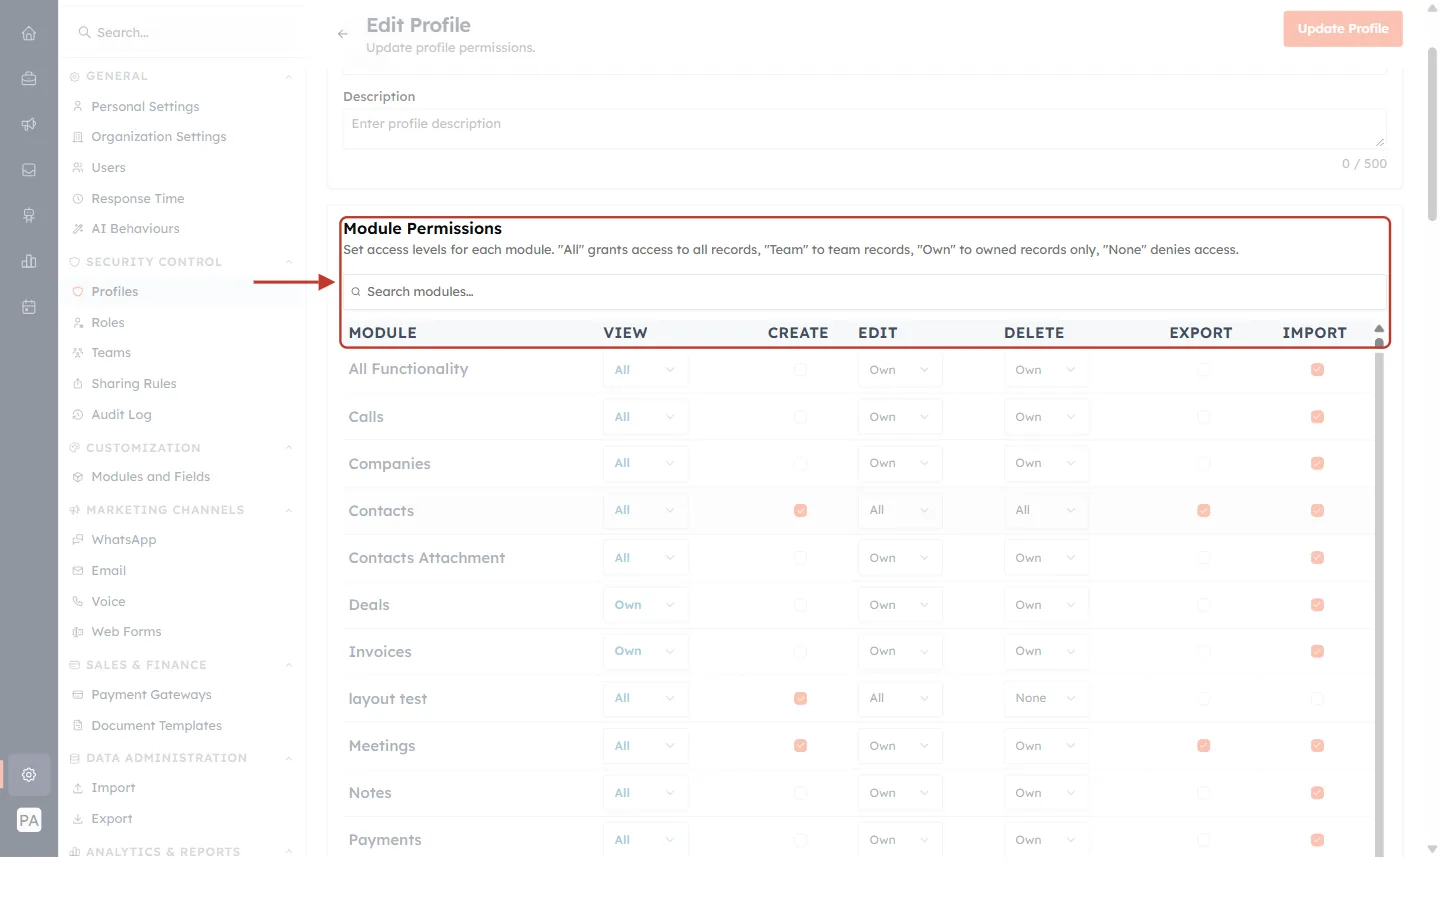Open the inbox icon in left rail
The width and height of the screenshot is (1440, 900).
tap(29, 170)
